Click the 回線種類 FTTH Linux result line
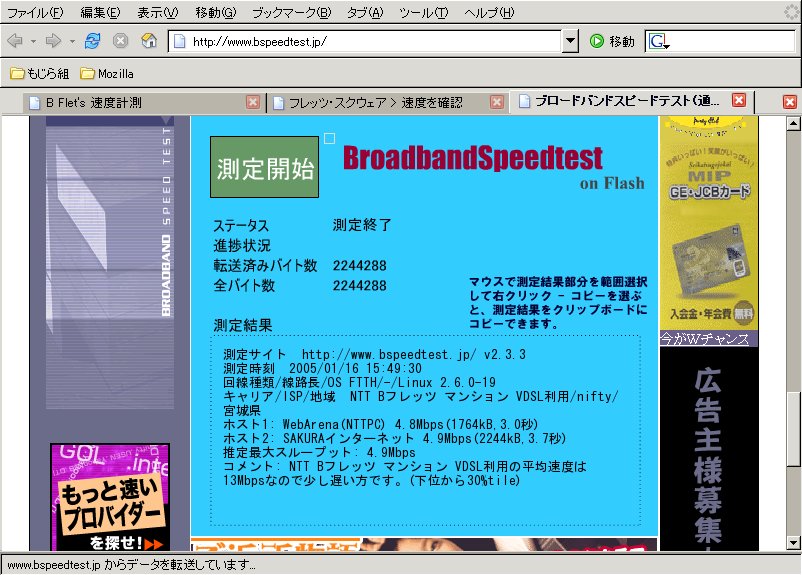Screen dimensions: 802x575 pos(359,382)
